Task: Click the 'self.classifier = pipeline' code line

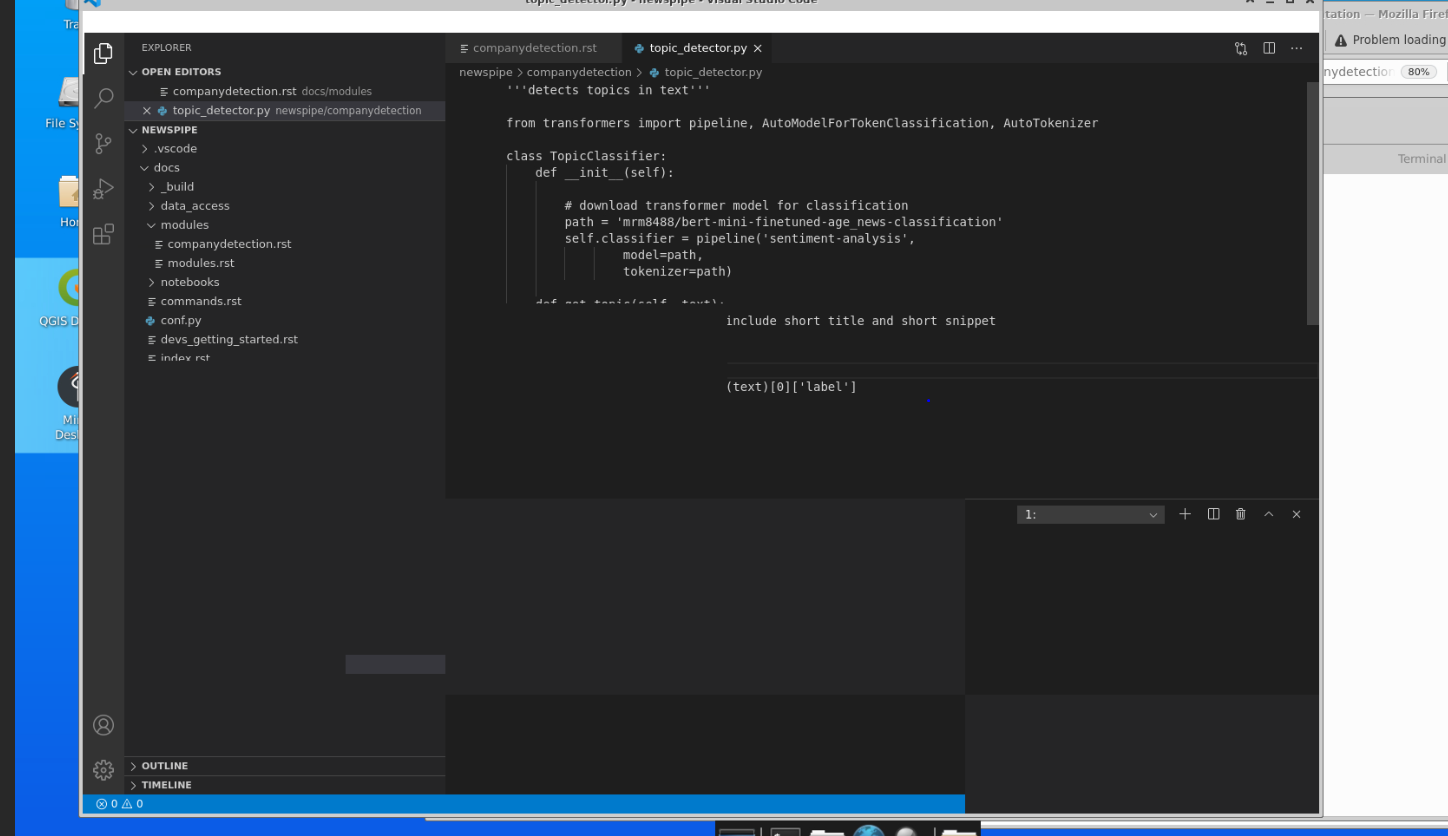Action: 740,238
